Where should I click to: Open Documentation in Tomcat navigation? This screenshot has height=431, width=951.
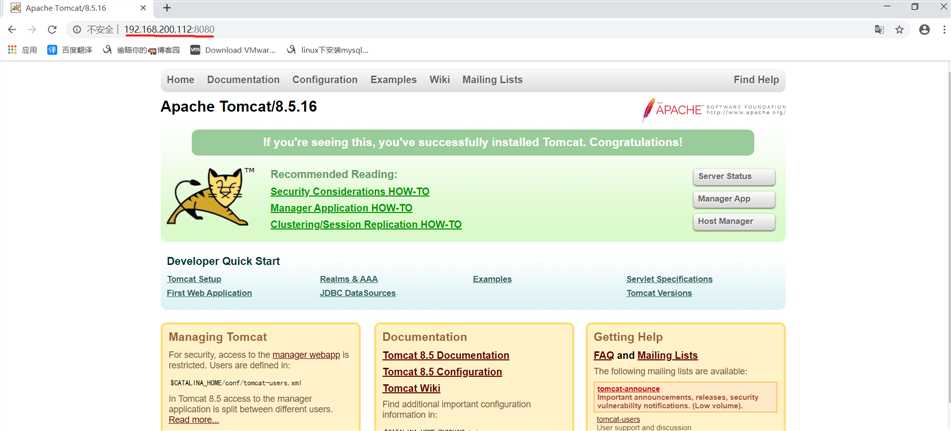point(243,80)
